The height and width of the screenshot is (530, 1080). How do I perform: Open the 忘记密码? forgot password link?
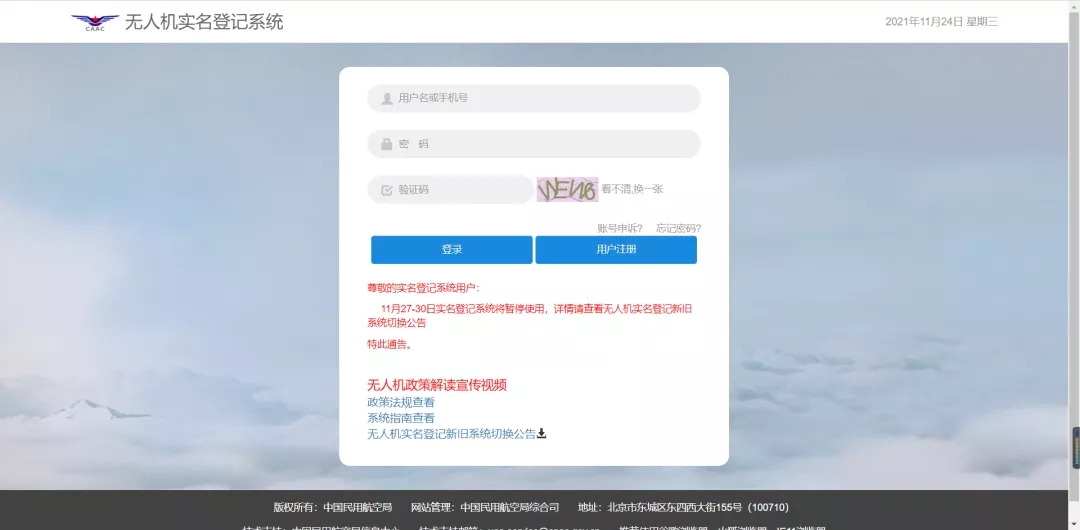click(x=678, y=228)
